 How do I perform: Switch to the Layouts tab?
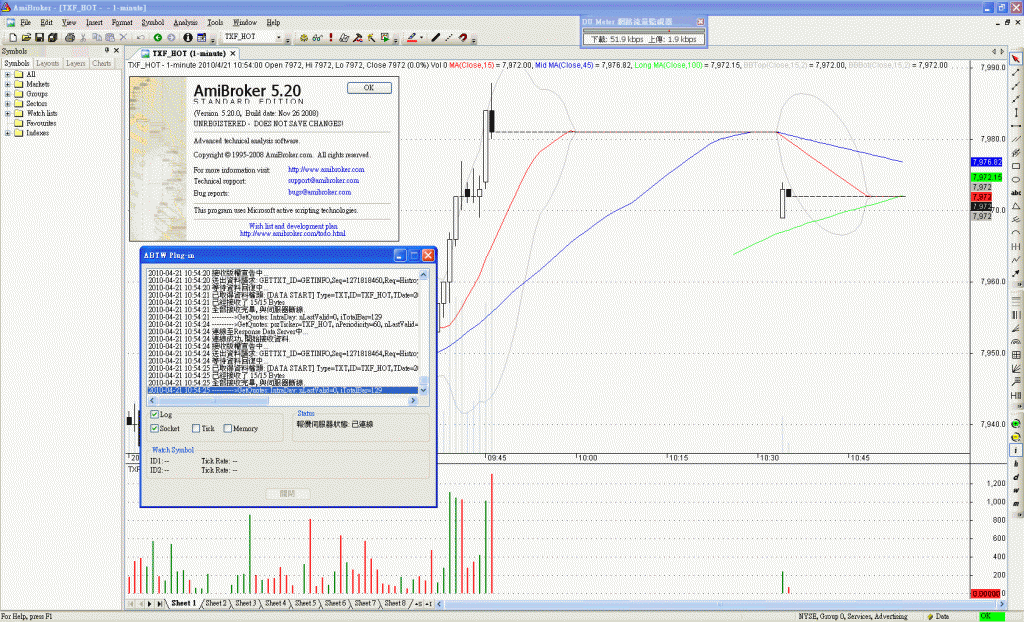(47, 63)
